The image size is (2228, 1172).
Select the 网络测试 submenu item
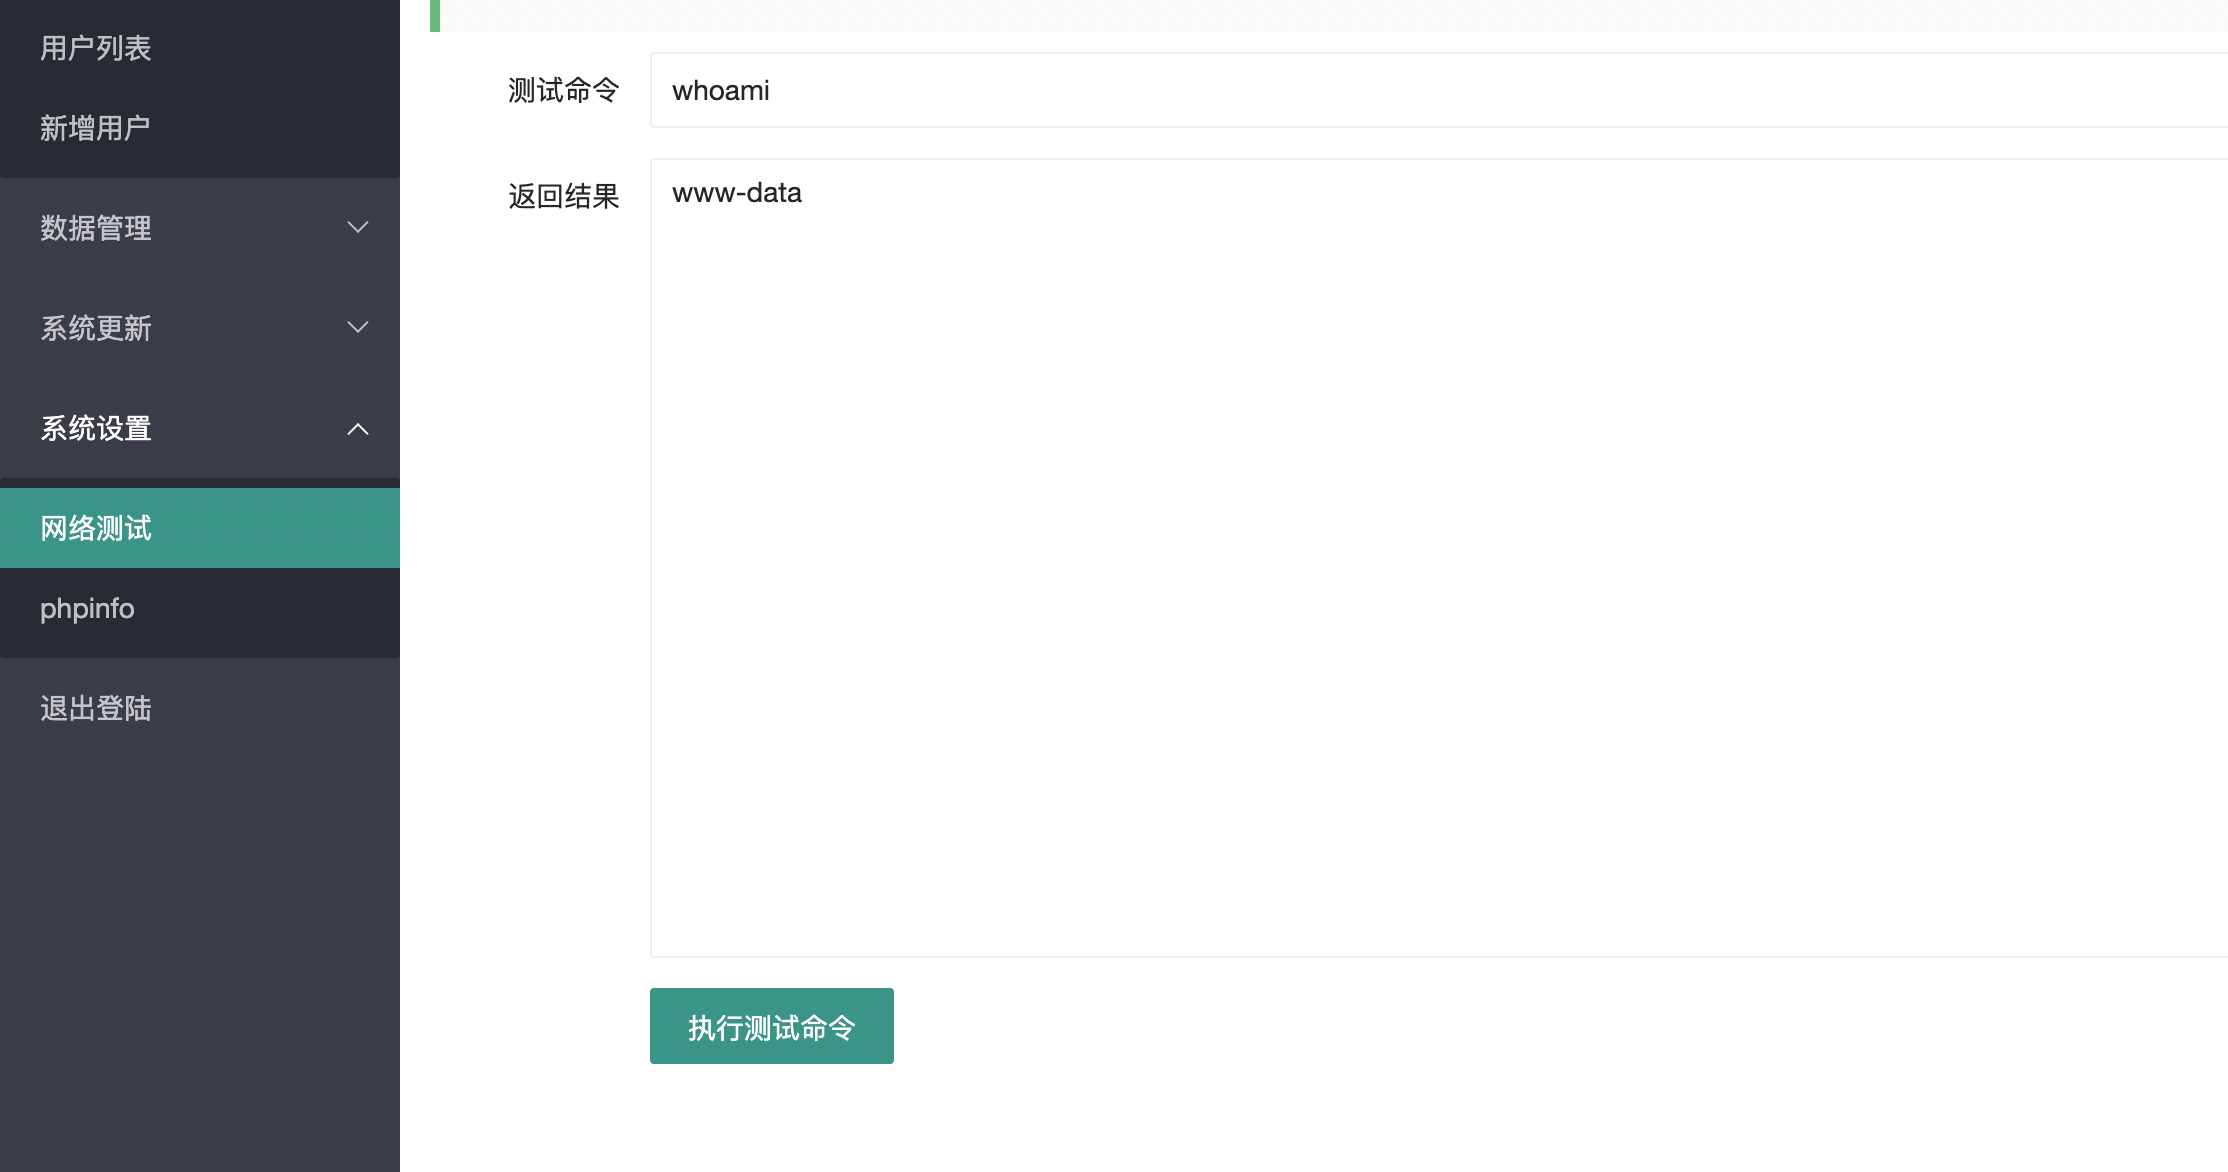point(96,528)
